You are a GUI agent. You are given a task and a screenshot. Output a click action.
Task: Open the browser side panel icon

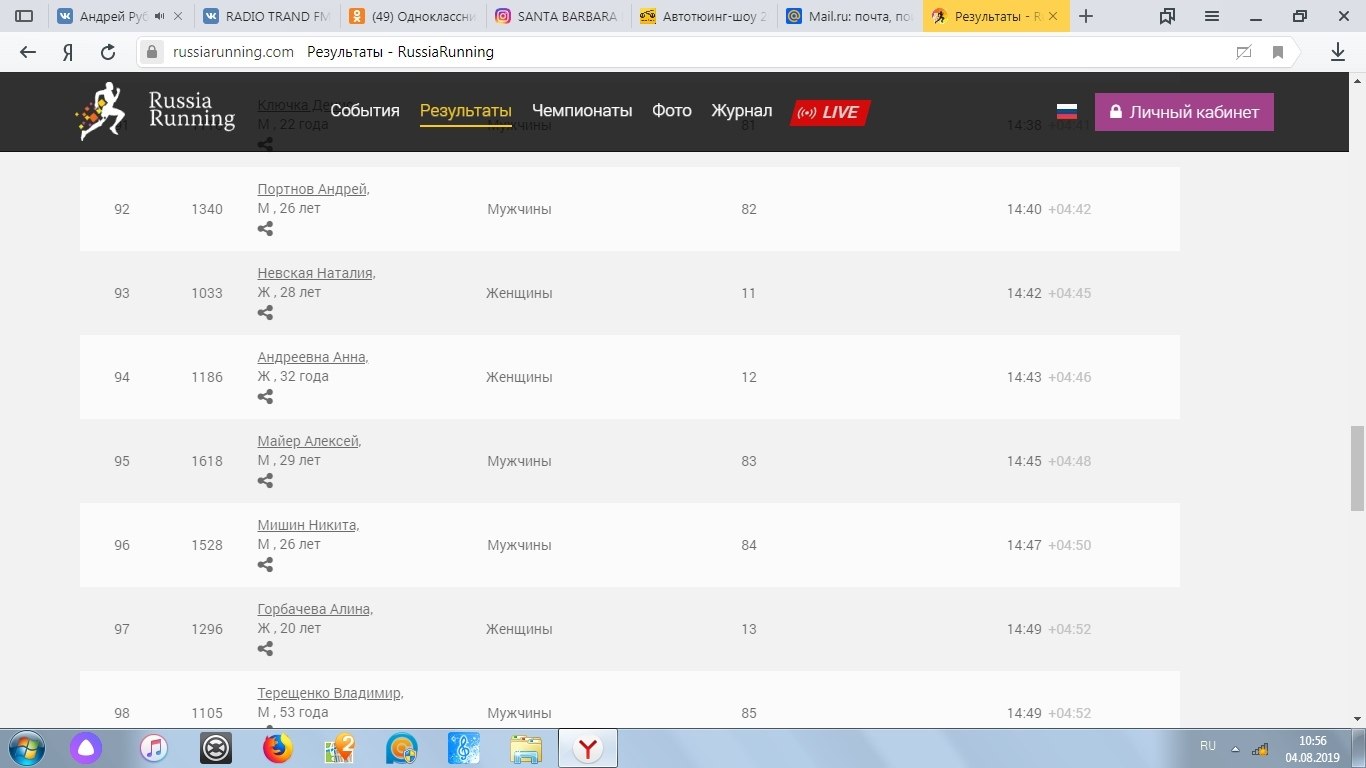tap(24, 16)
